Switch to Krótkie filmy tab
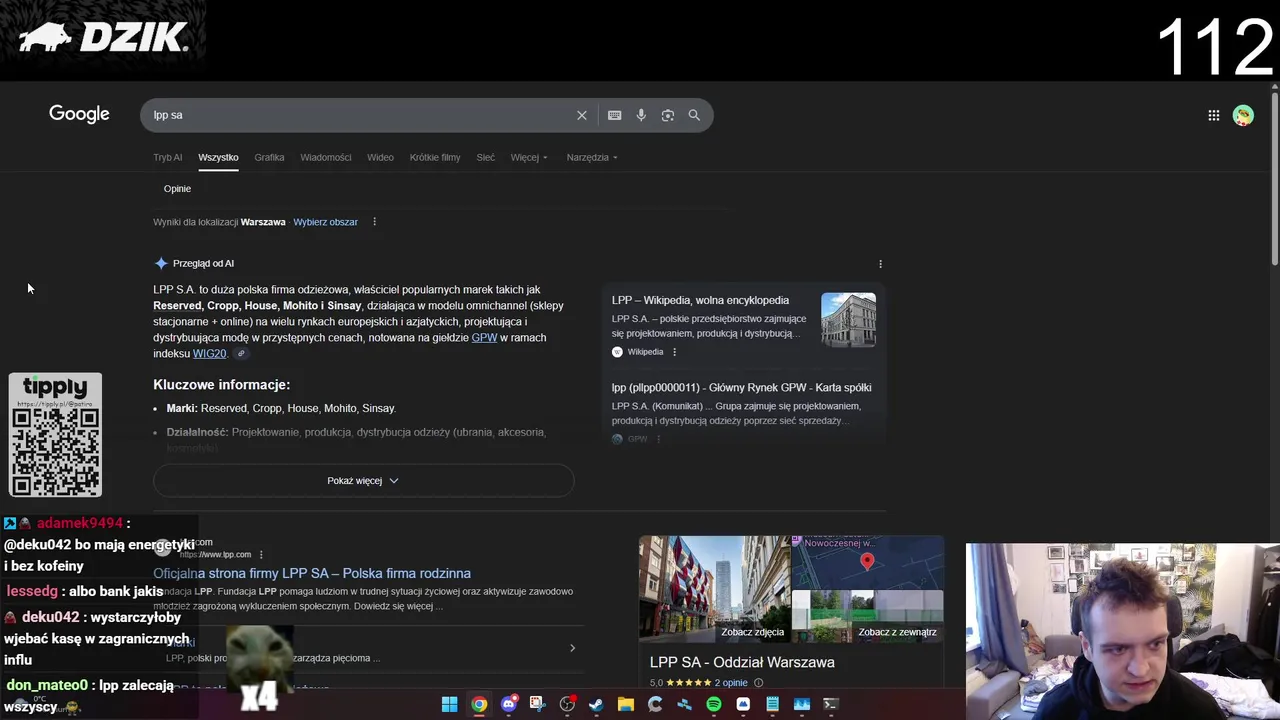Screen dimensions: 1280x720 pos(435,157)
